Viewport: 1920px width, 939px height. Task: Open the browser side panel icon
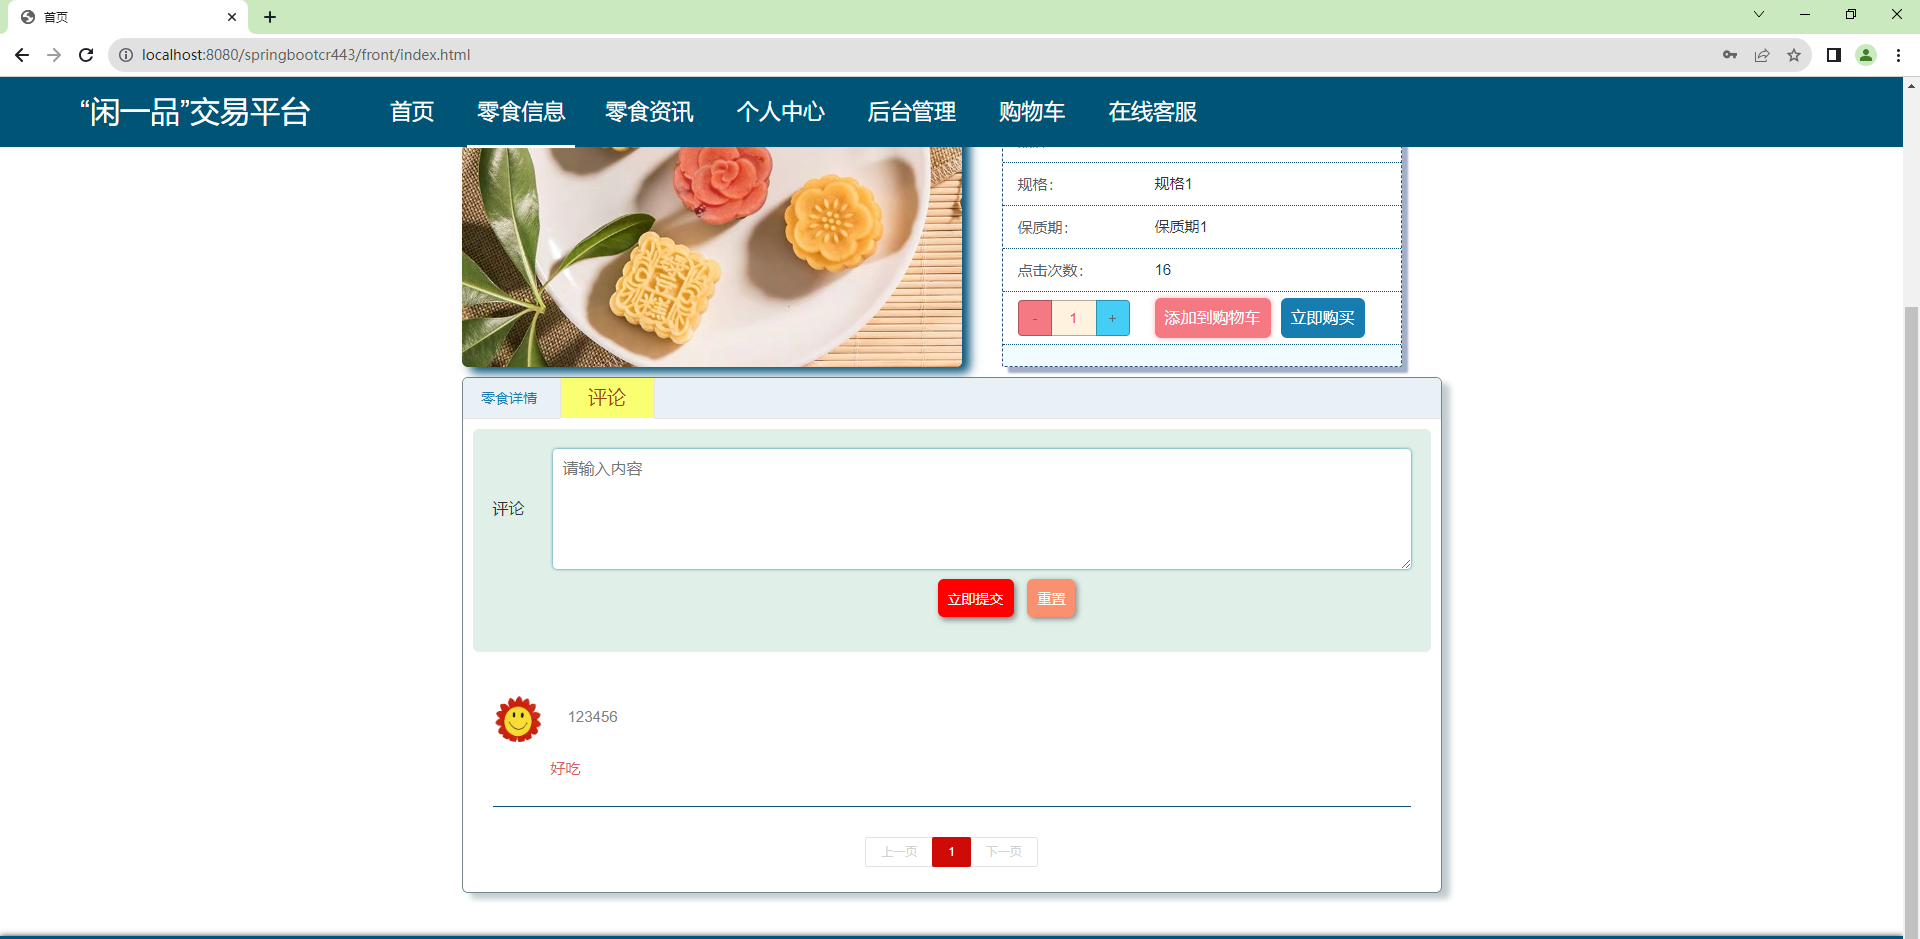(x=1835, y=55)
